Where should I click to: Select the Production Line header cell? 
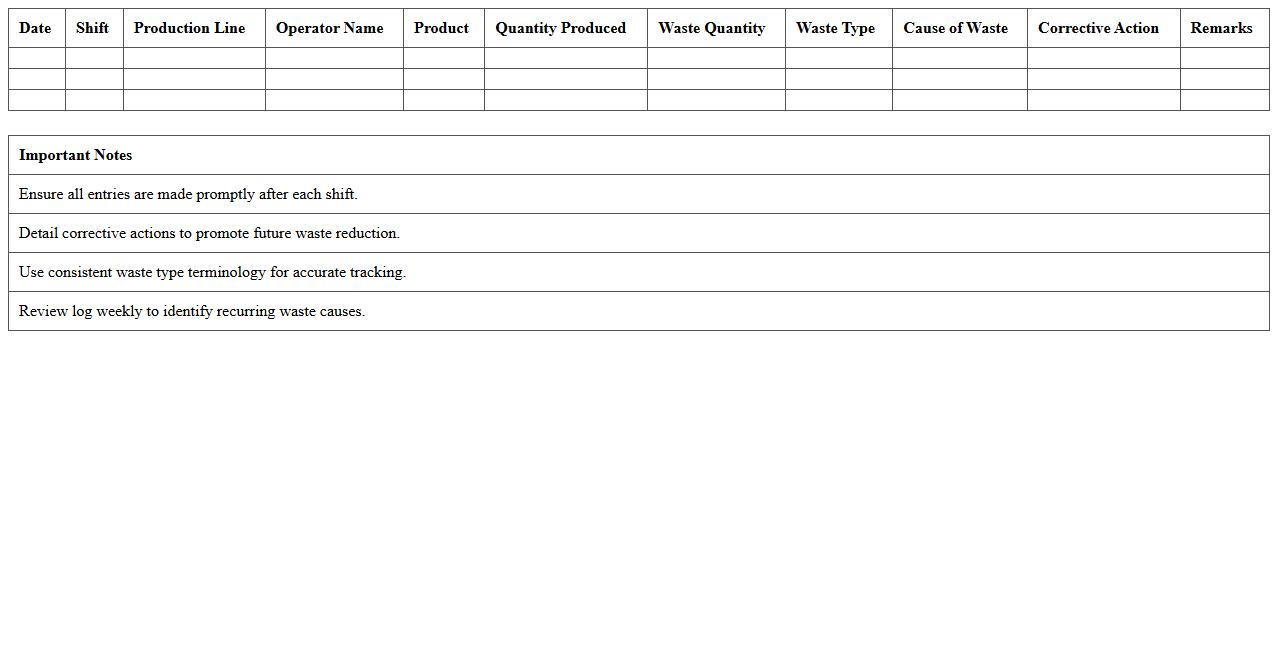click(x=189, y=28)
